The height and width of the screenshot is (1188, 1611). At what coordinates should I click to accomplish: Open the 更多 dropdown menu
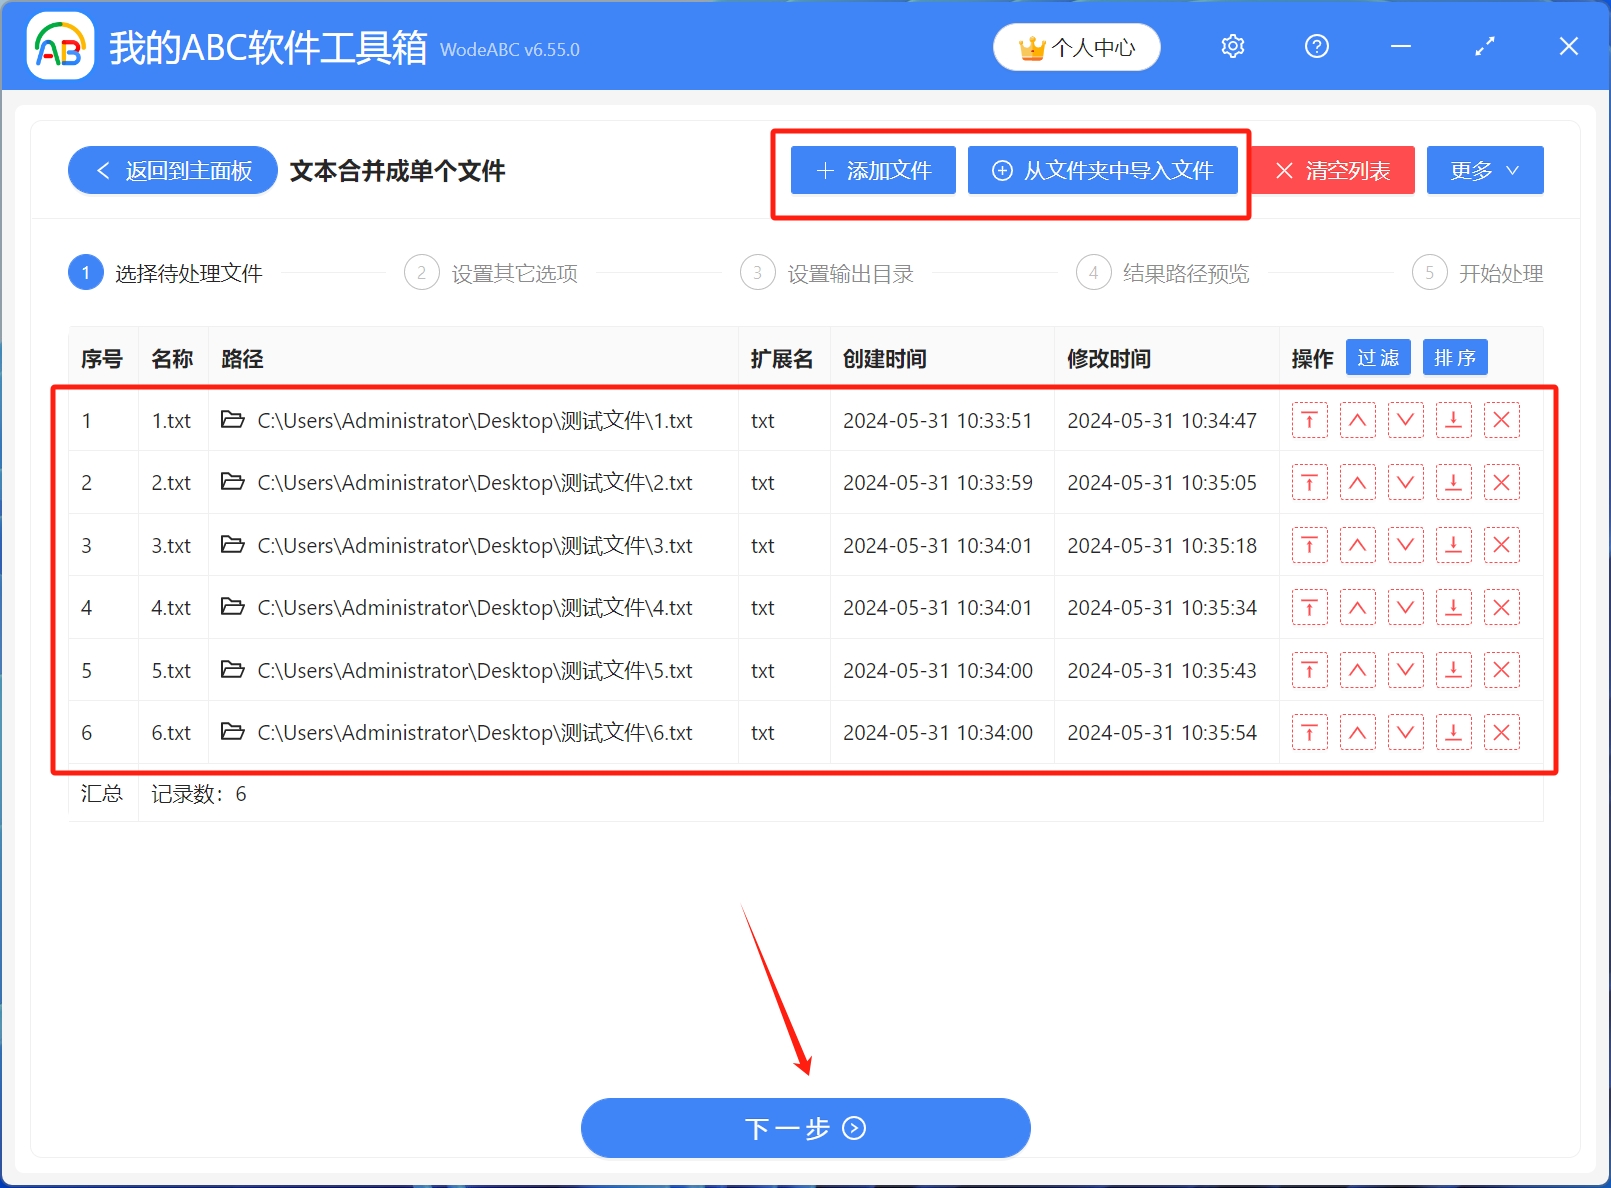pos(1484,170)
